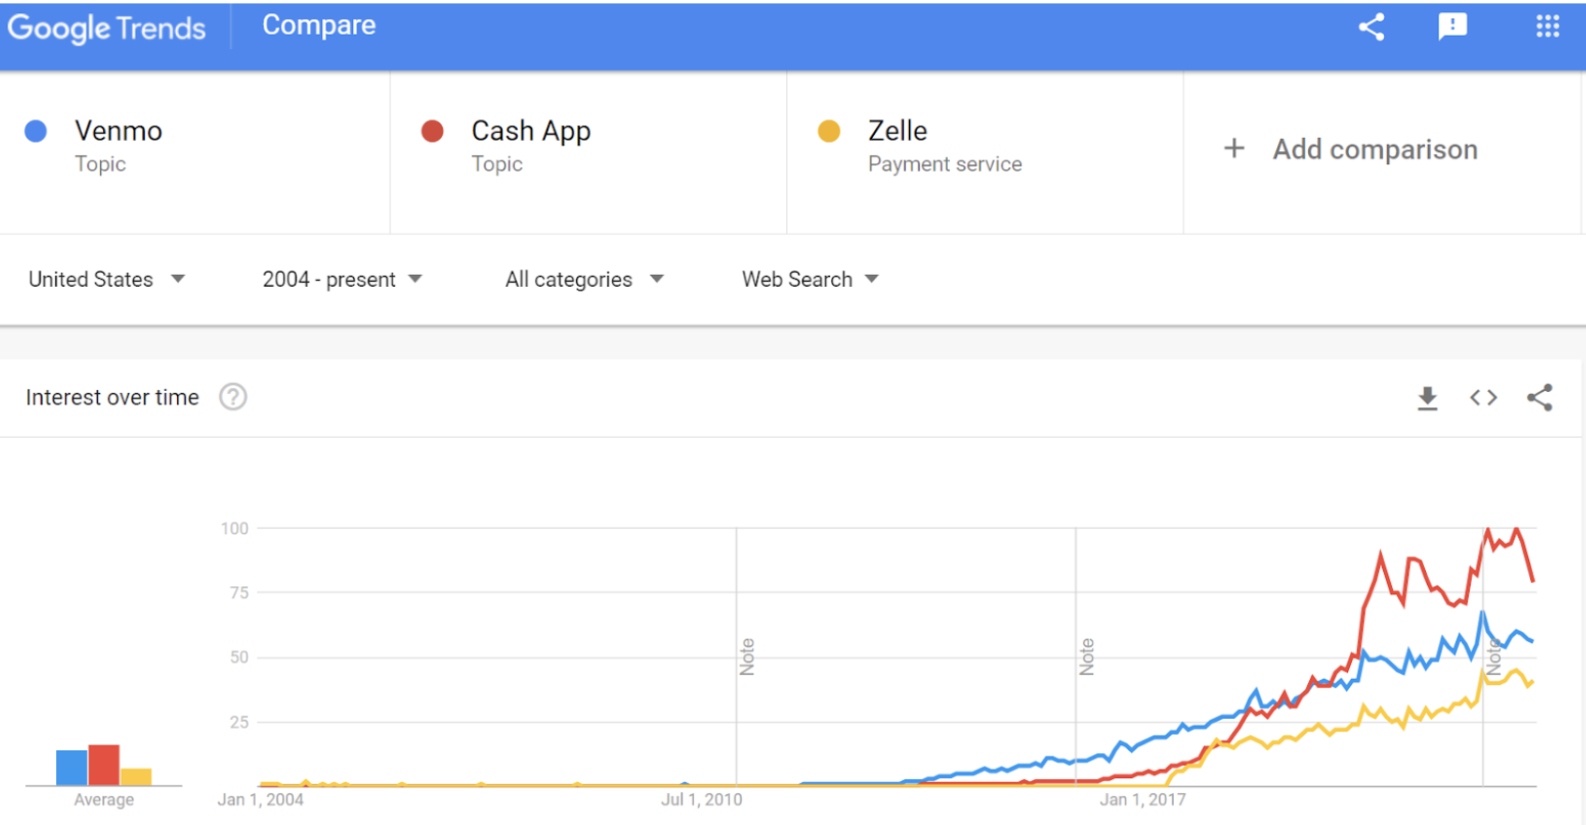
Task: Share the Interest over time chart
Action: click(1540, 398)
